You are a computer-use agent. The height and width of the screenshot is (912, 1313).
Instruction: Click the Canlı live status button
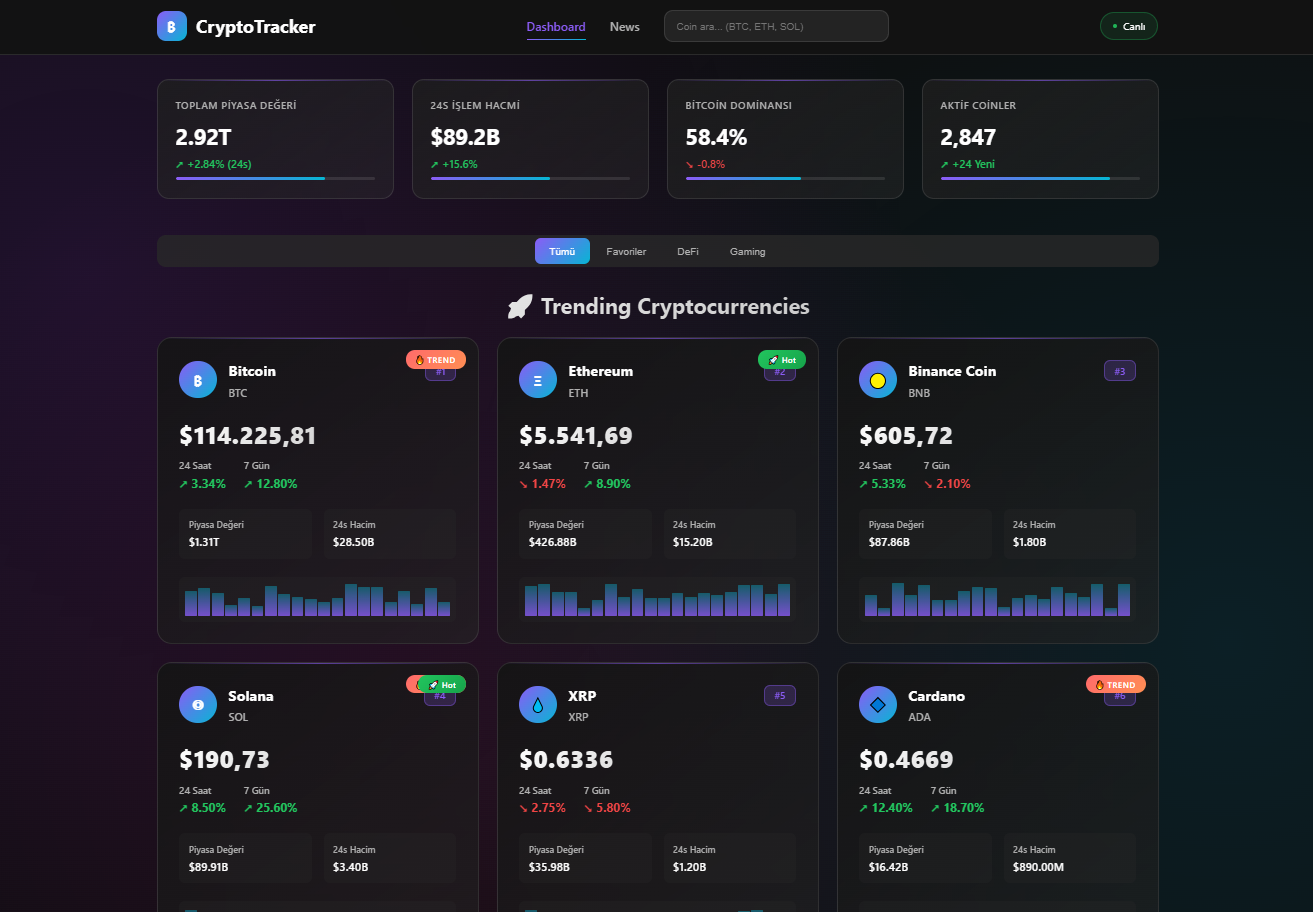1129,26
